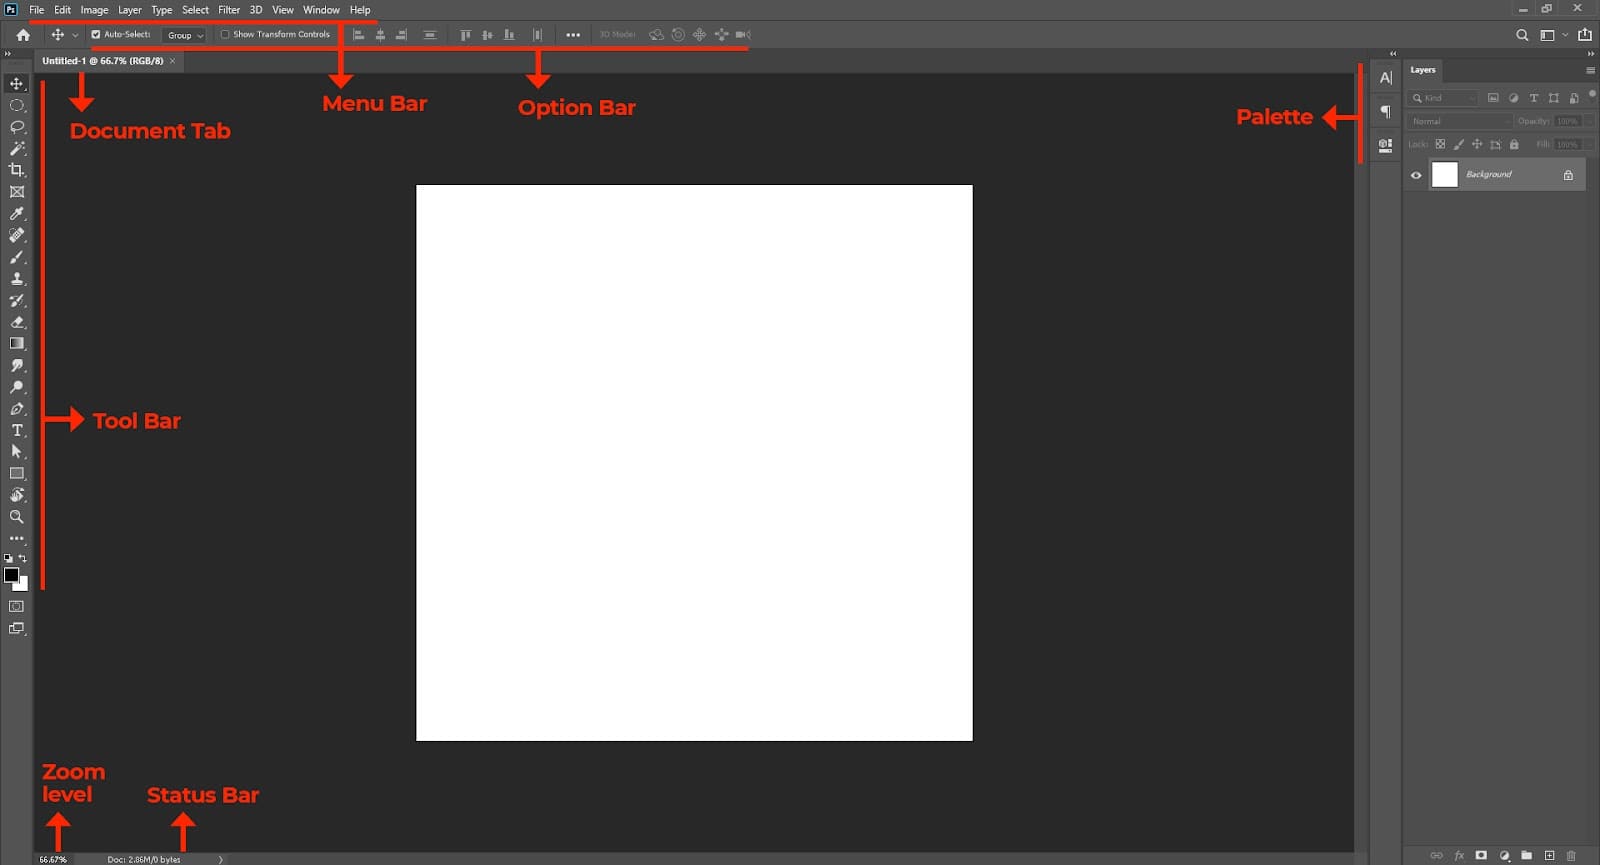Select the Crop tool

pyautogui.click(x=17, y=170)
